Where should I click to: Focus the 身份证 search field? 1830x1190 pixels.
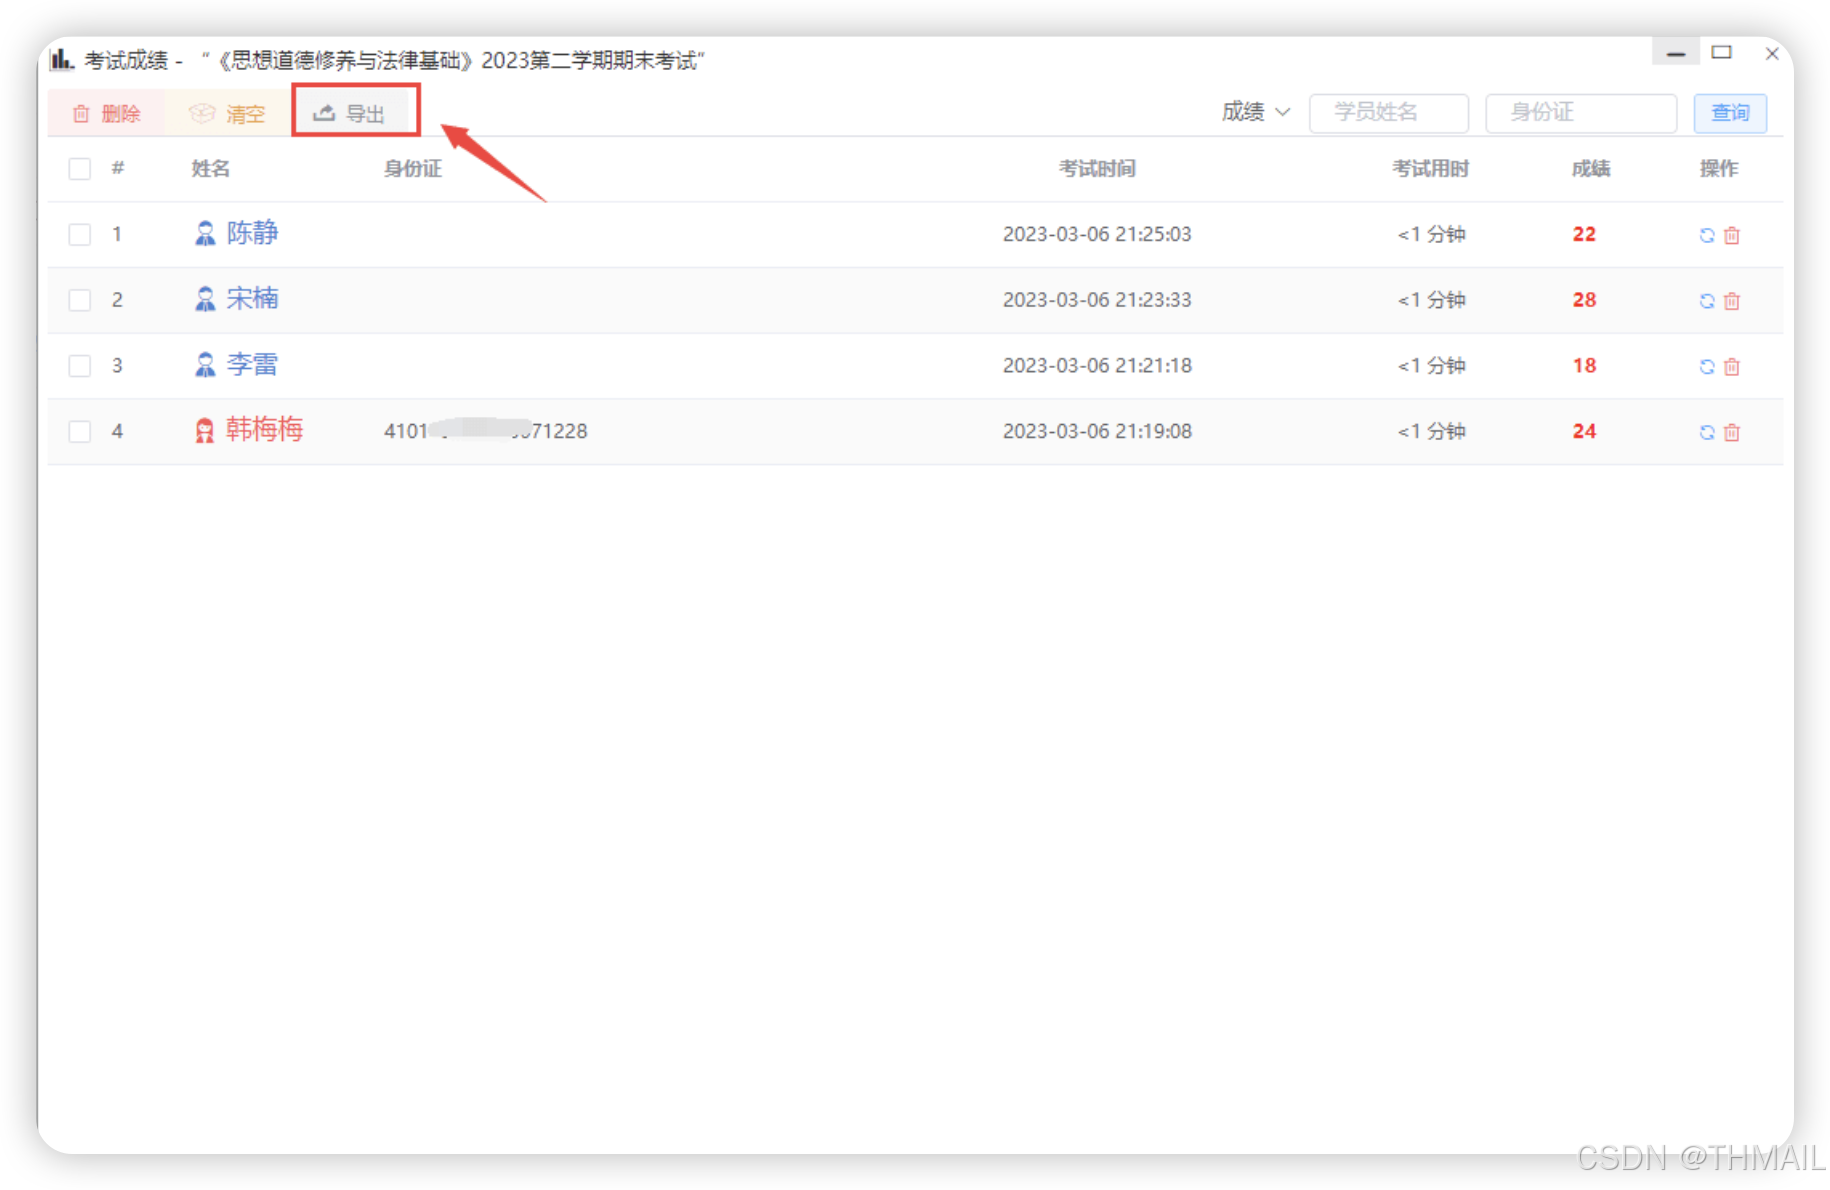click(x=1580, y=112)
